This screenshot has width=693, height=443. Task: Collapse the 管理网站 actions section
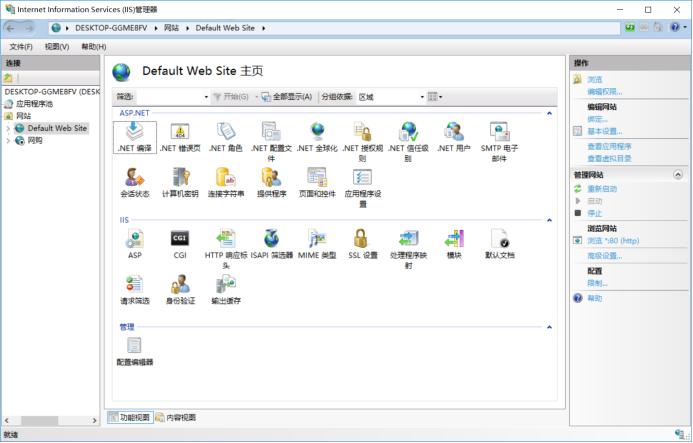(678, 175)
